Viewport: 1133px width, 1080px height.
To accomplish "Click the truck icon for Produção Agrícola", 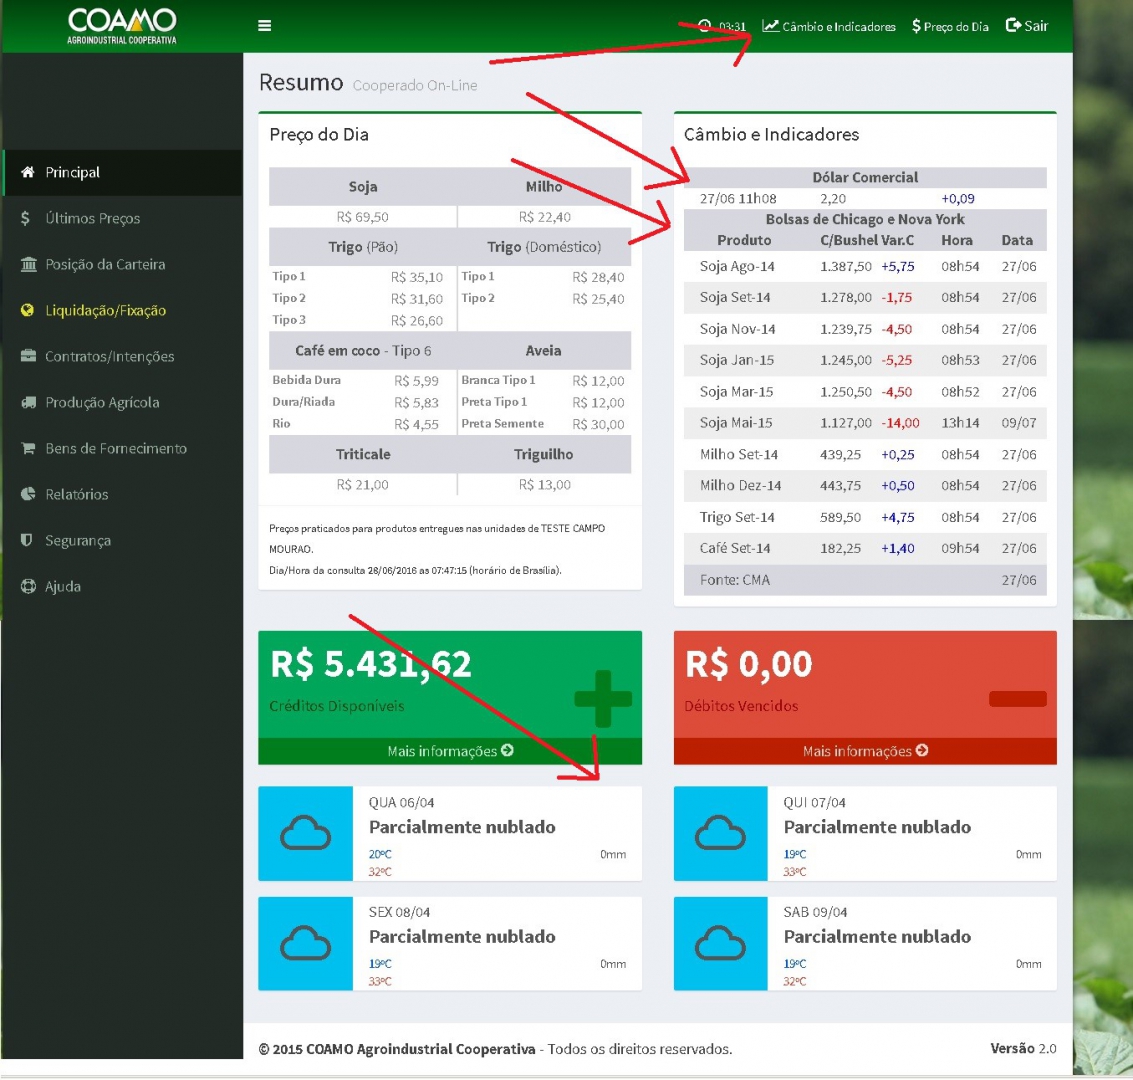I will click(x=28, y=402).
